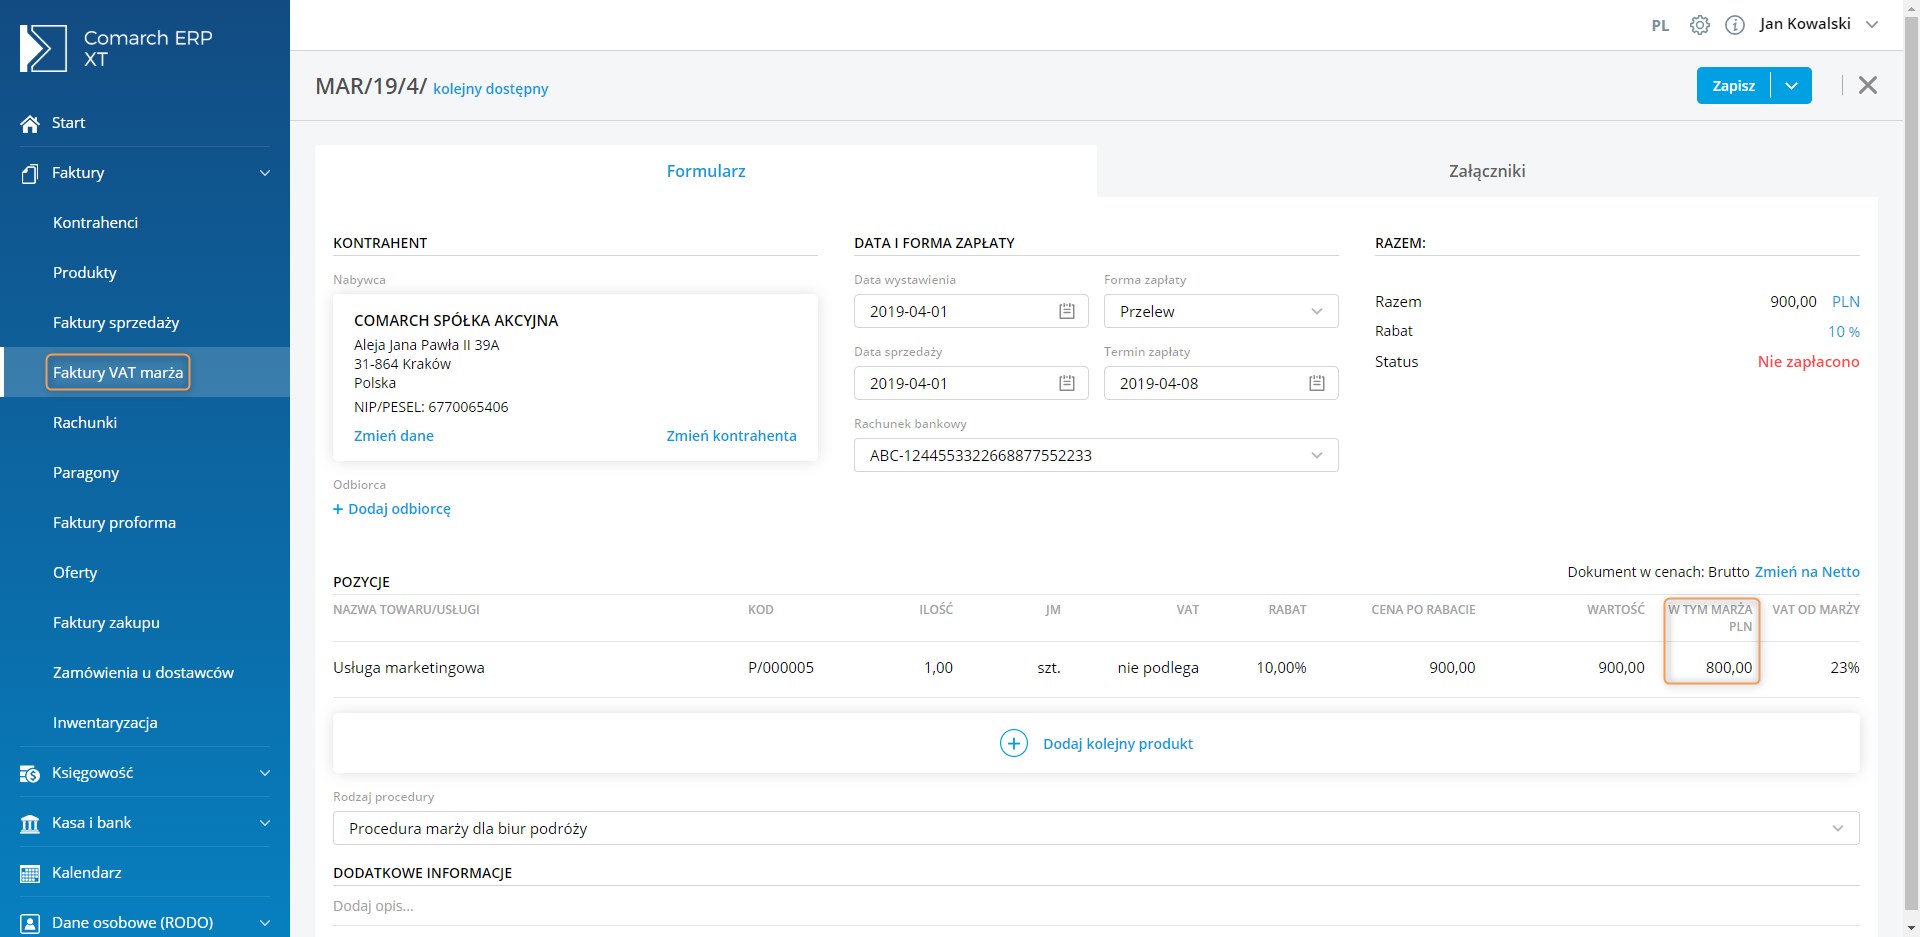The height and width of the screenshot is (937, 1920).
Task: Open calendar picker for Termin zapłaty
Action: click(1316, 383)
